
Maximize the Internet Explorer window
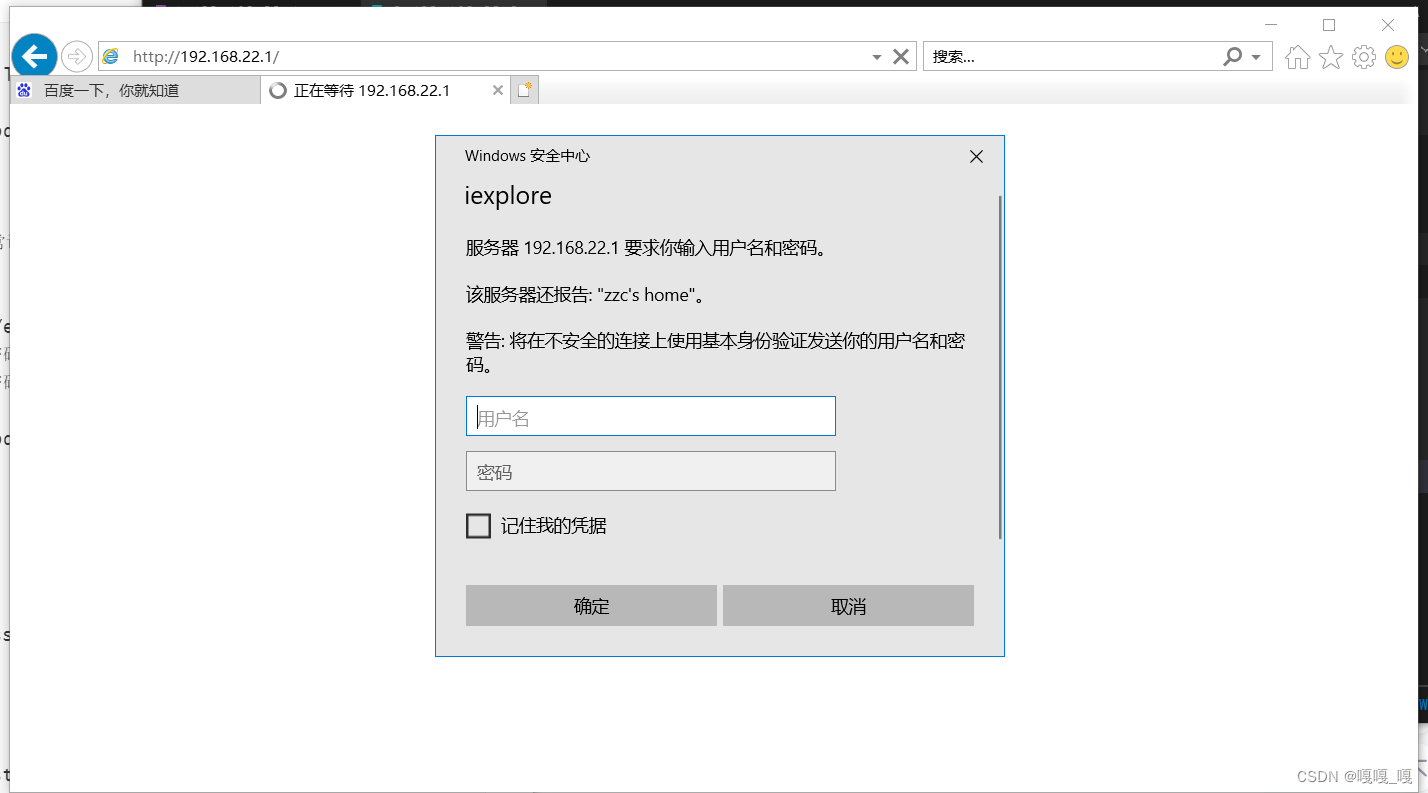(x=1329, y=25)
